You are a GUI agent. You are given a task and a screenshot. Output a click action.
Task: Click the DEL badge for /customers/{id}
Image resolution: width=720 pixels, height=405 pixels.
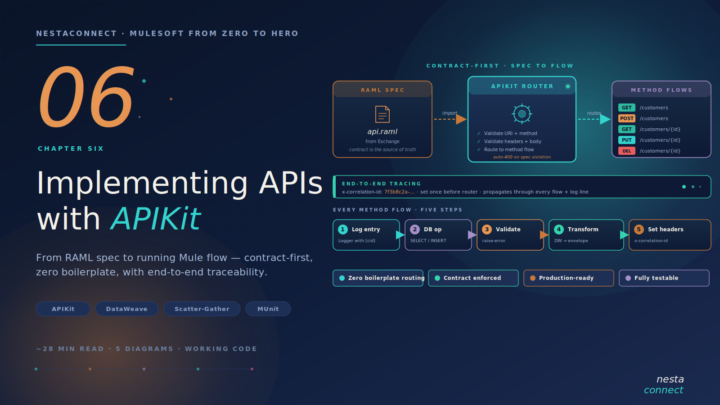(x=626, y=151)
